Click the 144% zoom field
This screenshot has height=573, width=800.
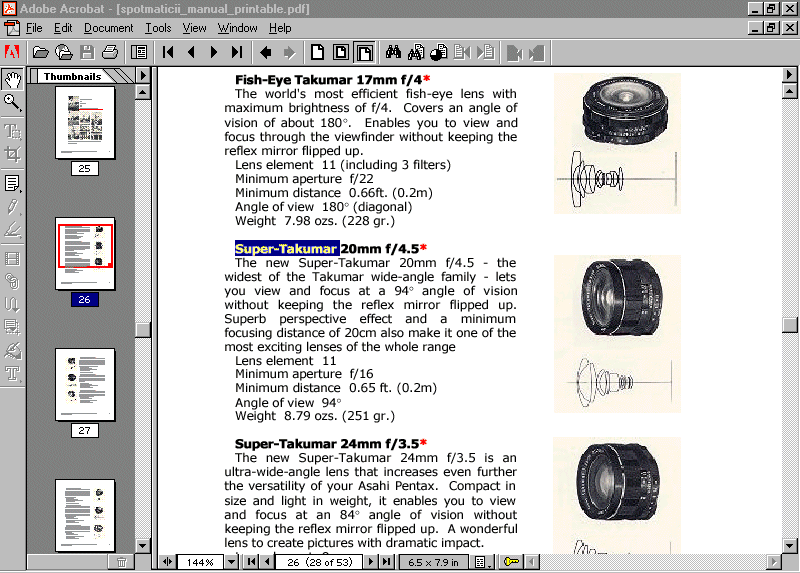pyautogui.click(x=200, y=562)
